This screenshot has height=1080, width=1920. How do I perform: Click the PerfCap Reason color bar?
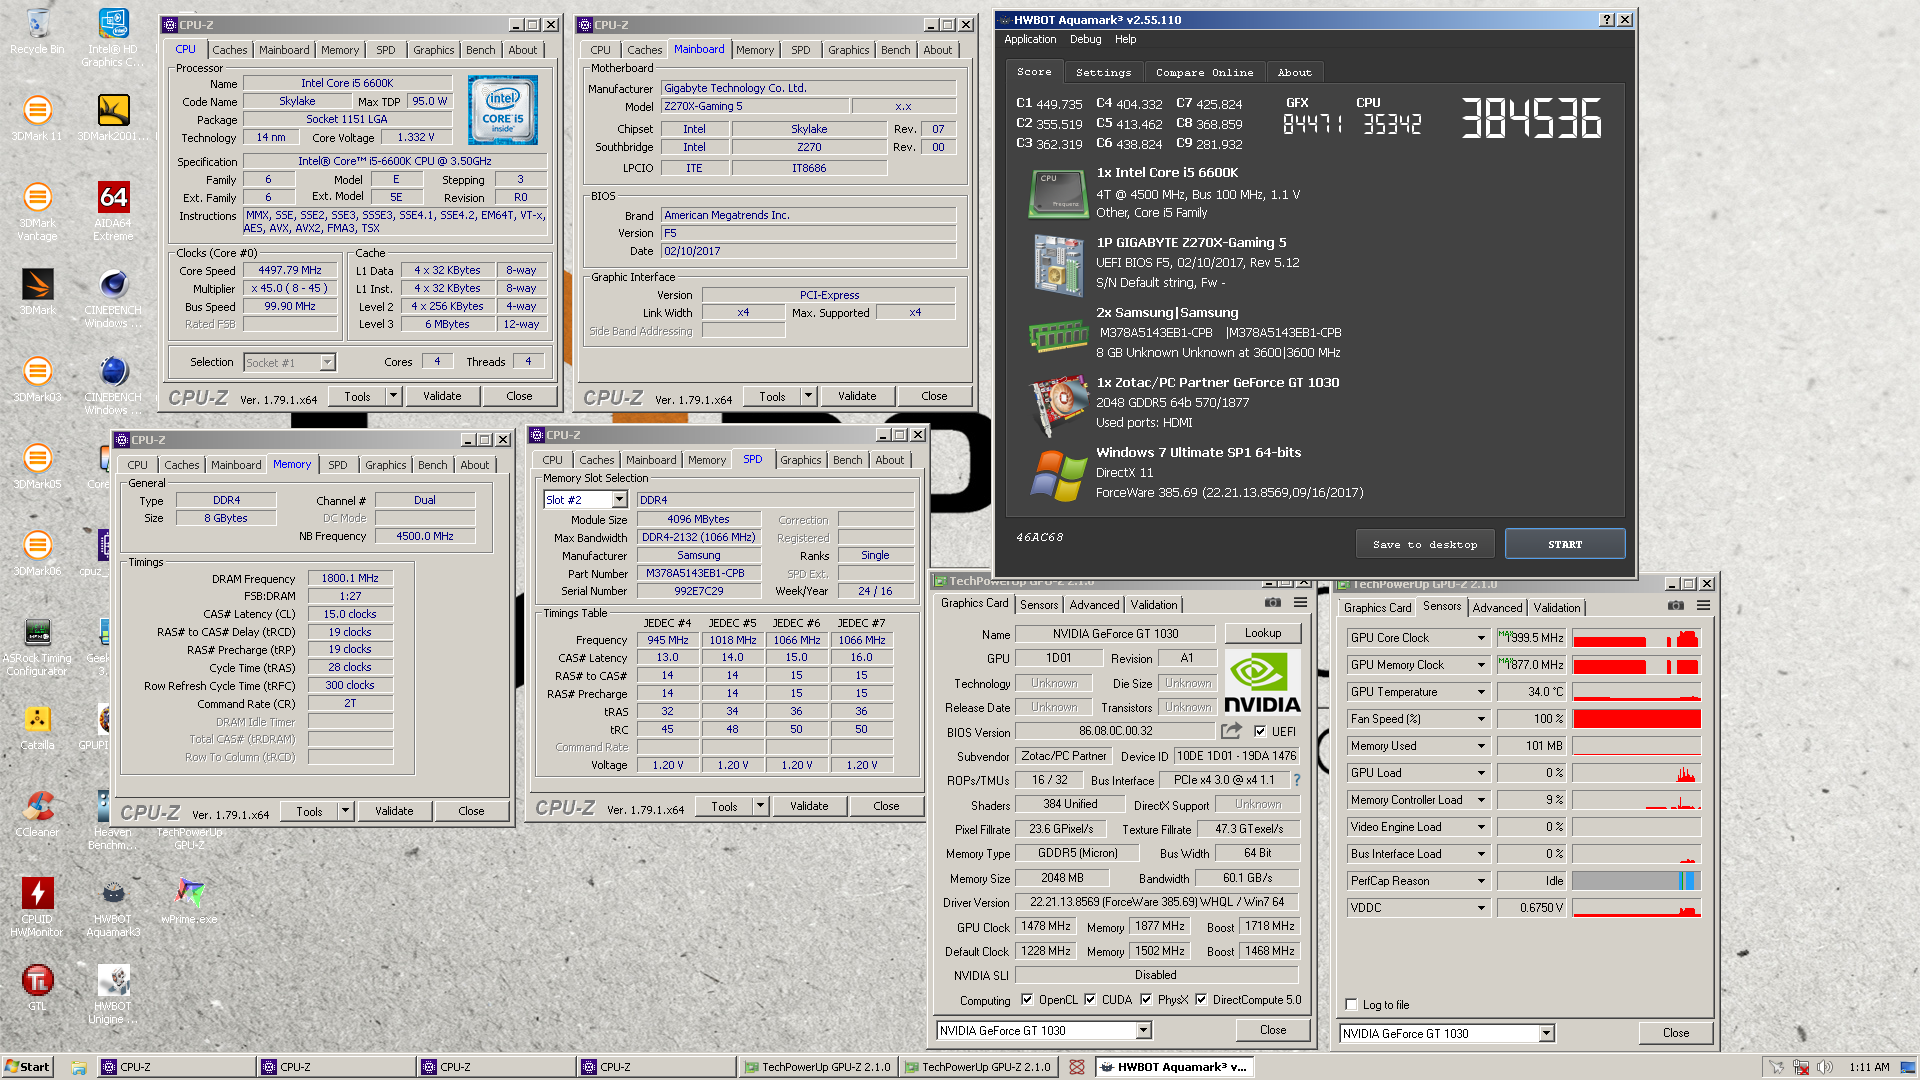(x=1636, y=881)
